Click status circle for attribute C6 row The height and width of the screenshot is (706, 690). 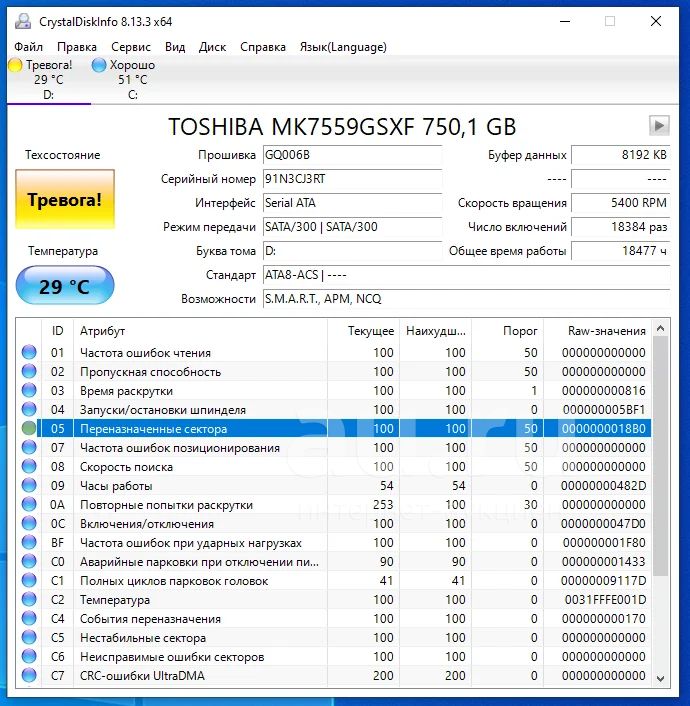29,656
